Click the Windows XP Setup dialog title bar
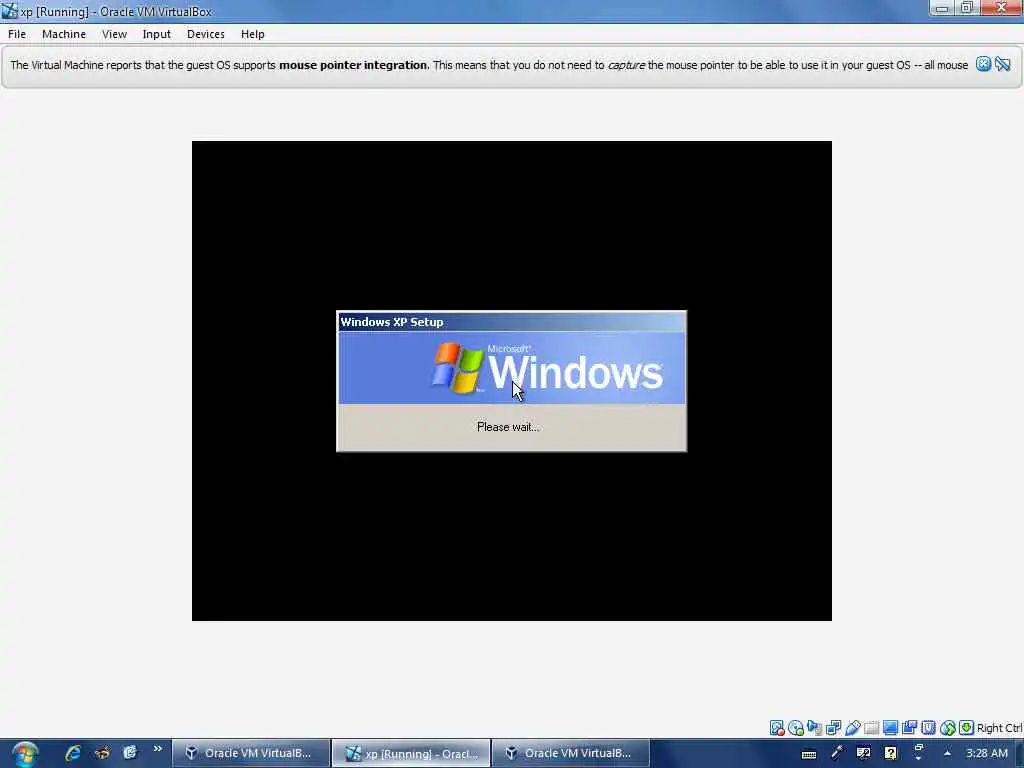Image resolution: width=1024 pixels, height=768 pixels. (x=511, y=322)
